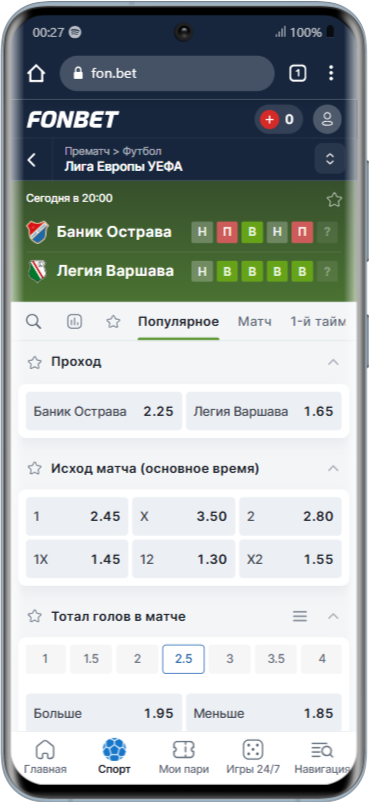The image size is (369, 802).
Task: Collapse the Исход матча section
Action: [333, 469]
